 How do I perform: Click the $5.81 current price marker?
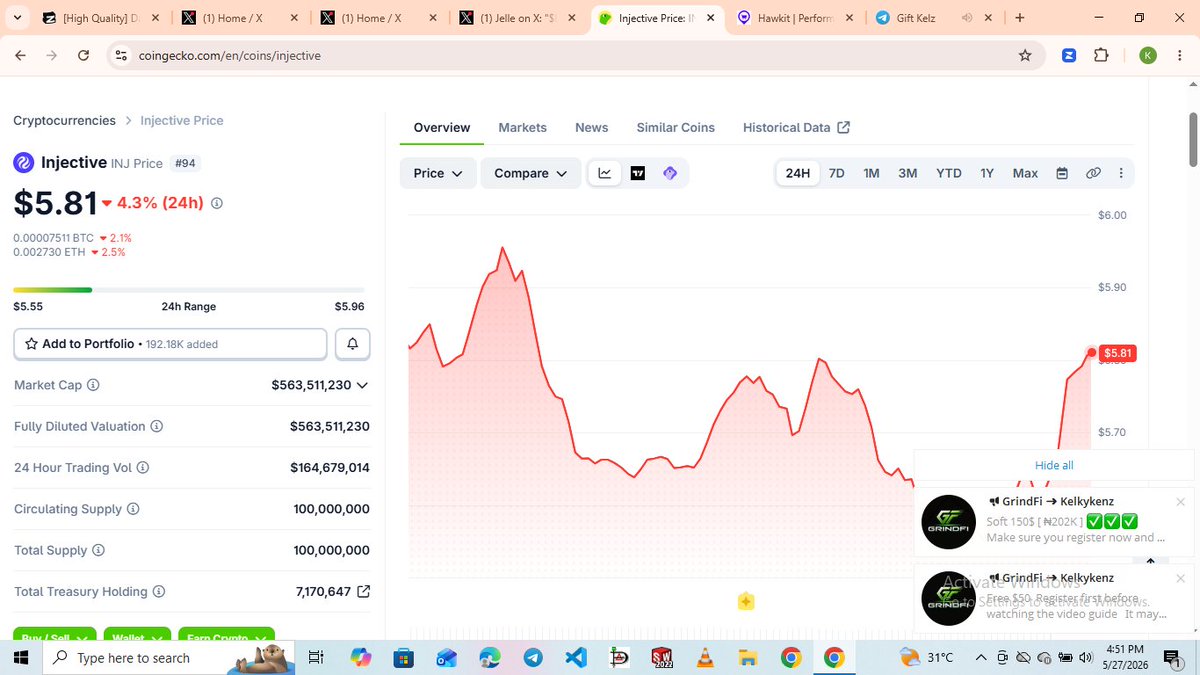(x=1119, y=353)
